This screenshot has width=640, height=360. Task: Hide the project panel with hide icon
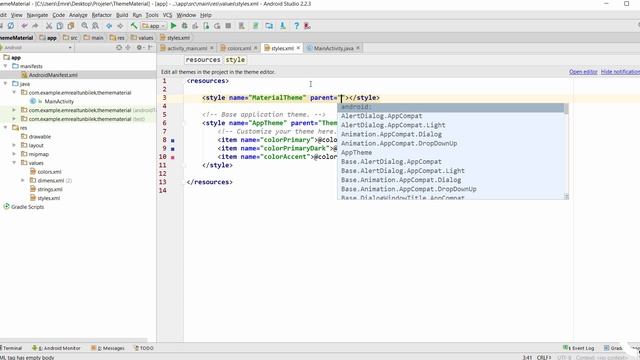tap(150, 47)
